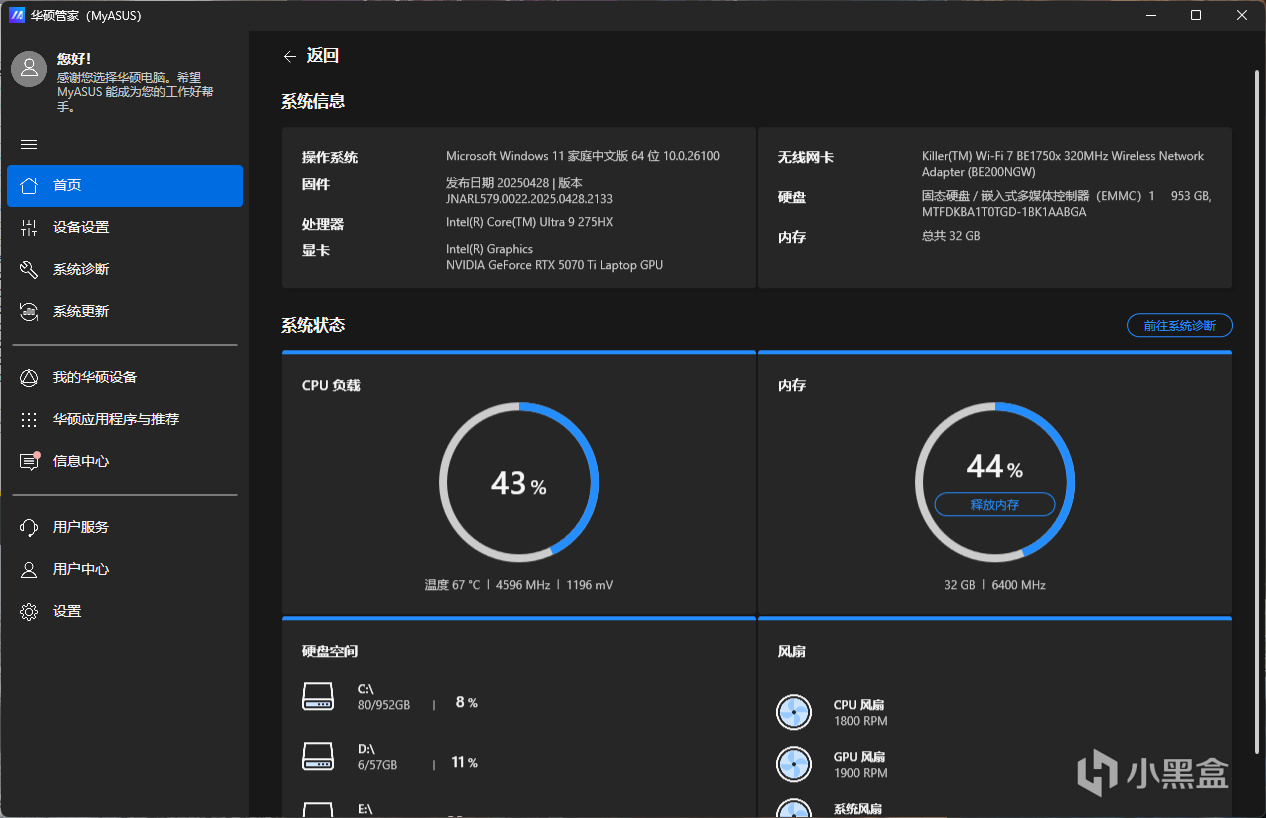Click the GPU 风扇 fan icon
The image size is (1266, 818).
[794, 764]
